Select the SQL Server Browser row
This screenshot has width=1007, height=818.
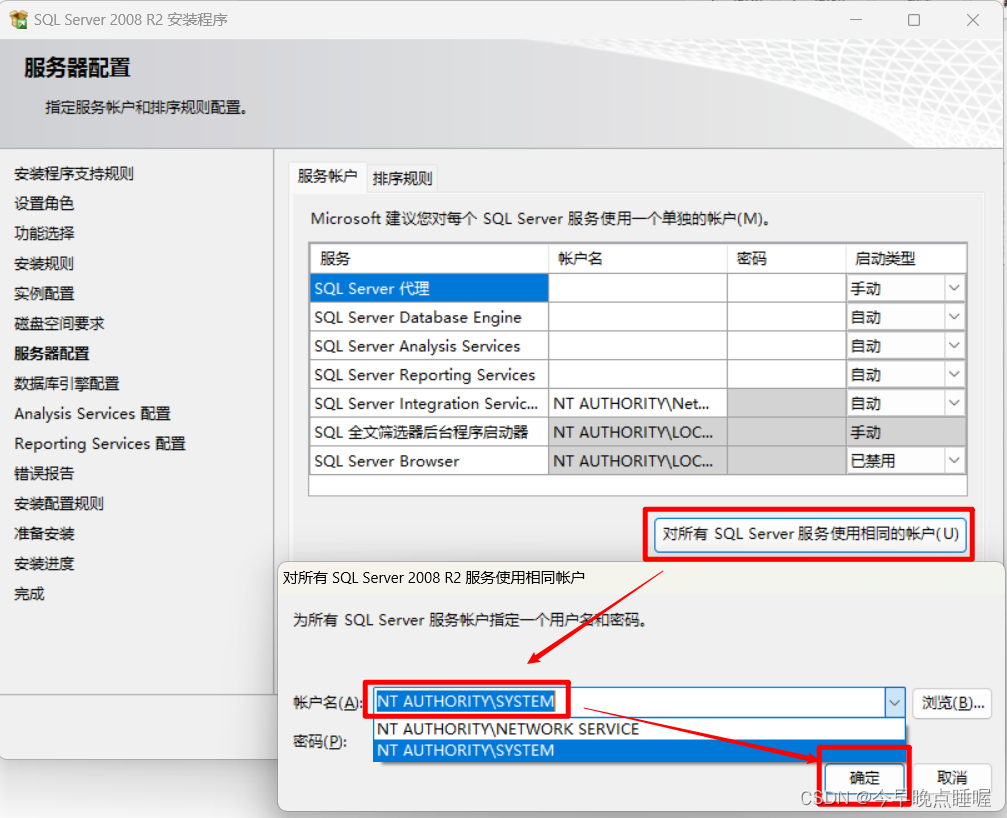429,461
